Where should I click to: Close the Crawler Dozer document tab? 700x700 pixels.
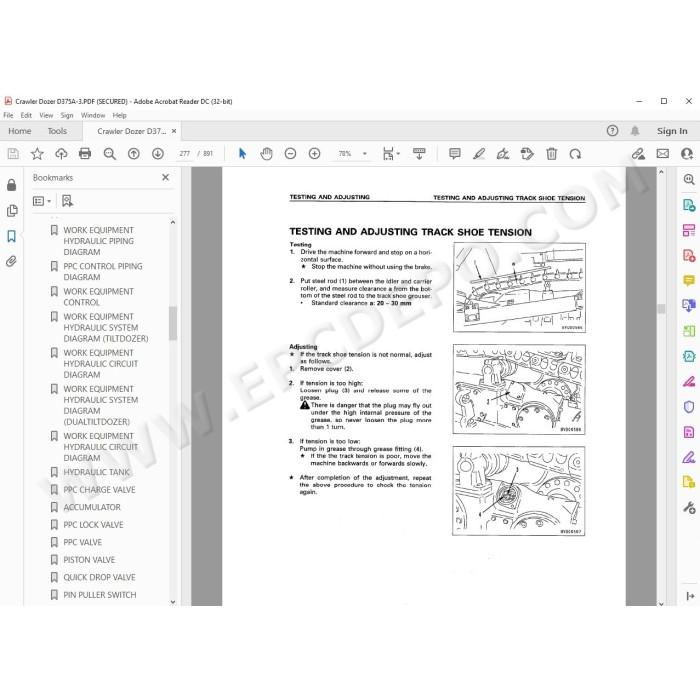[x=174, y=131]
